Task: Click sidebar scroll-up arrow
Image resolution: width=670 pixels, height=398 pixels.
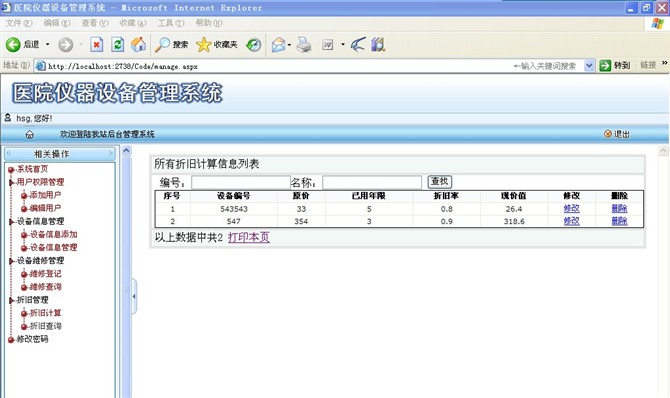Action: [126, 150]
